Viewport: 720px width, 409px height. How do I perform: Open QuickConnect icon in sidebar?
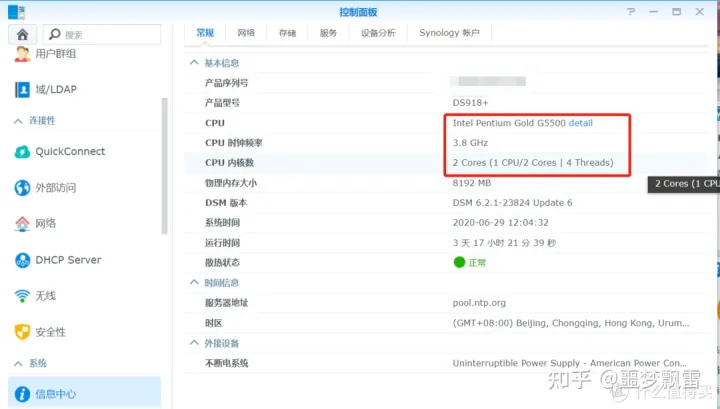click(x=22, y=151)
